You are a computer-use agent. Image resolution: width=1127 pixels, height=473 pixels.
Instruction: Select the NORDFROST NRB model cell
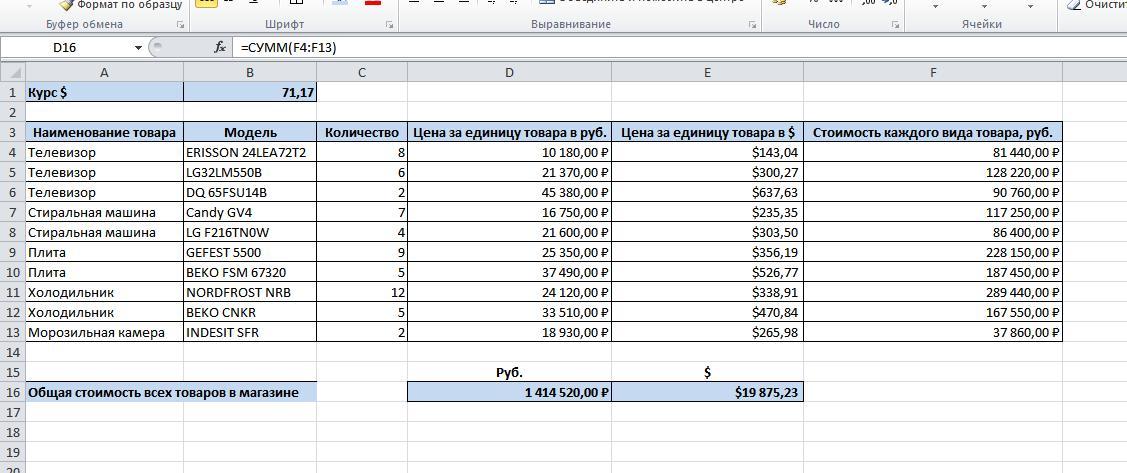(250, 293)
